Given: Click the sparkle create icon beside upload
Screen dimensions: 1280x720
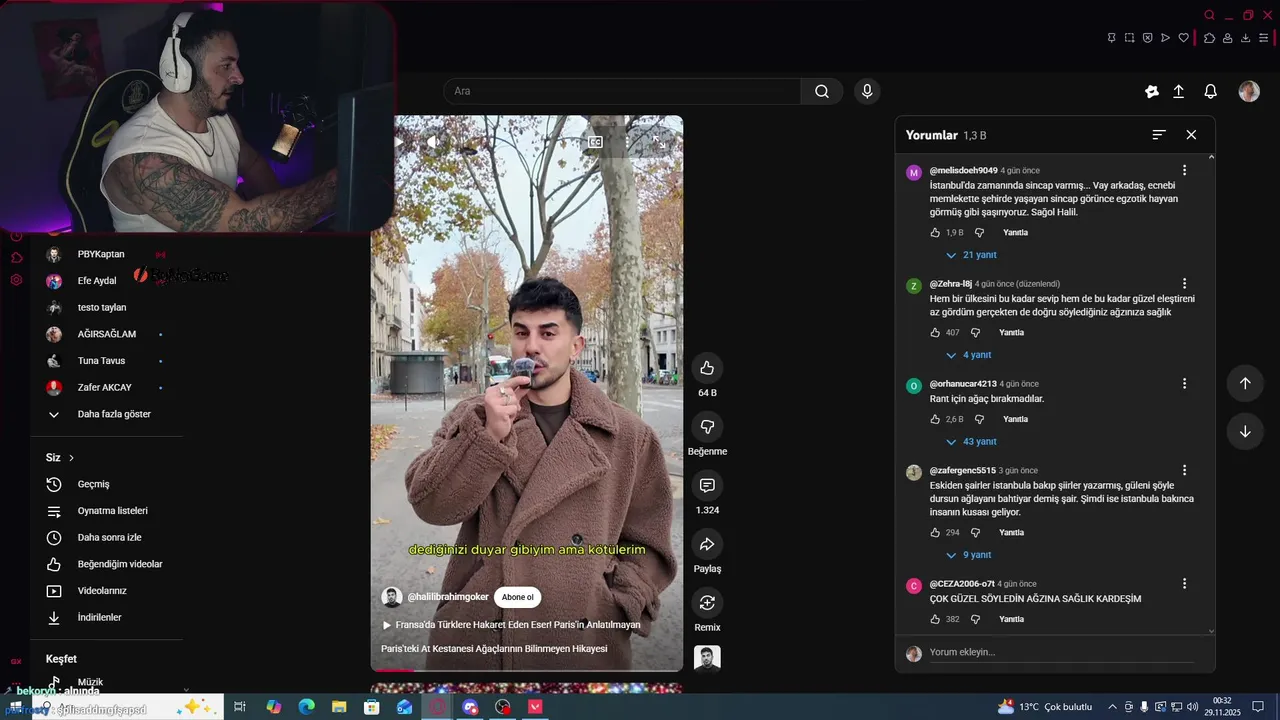Looking at the screenshot, I should 1152,91.
